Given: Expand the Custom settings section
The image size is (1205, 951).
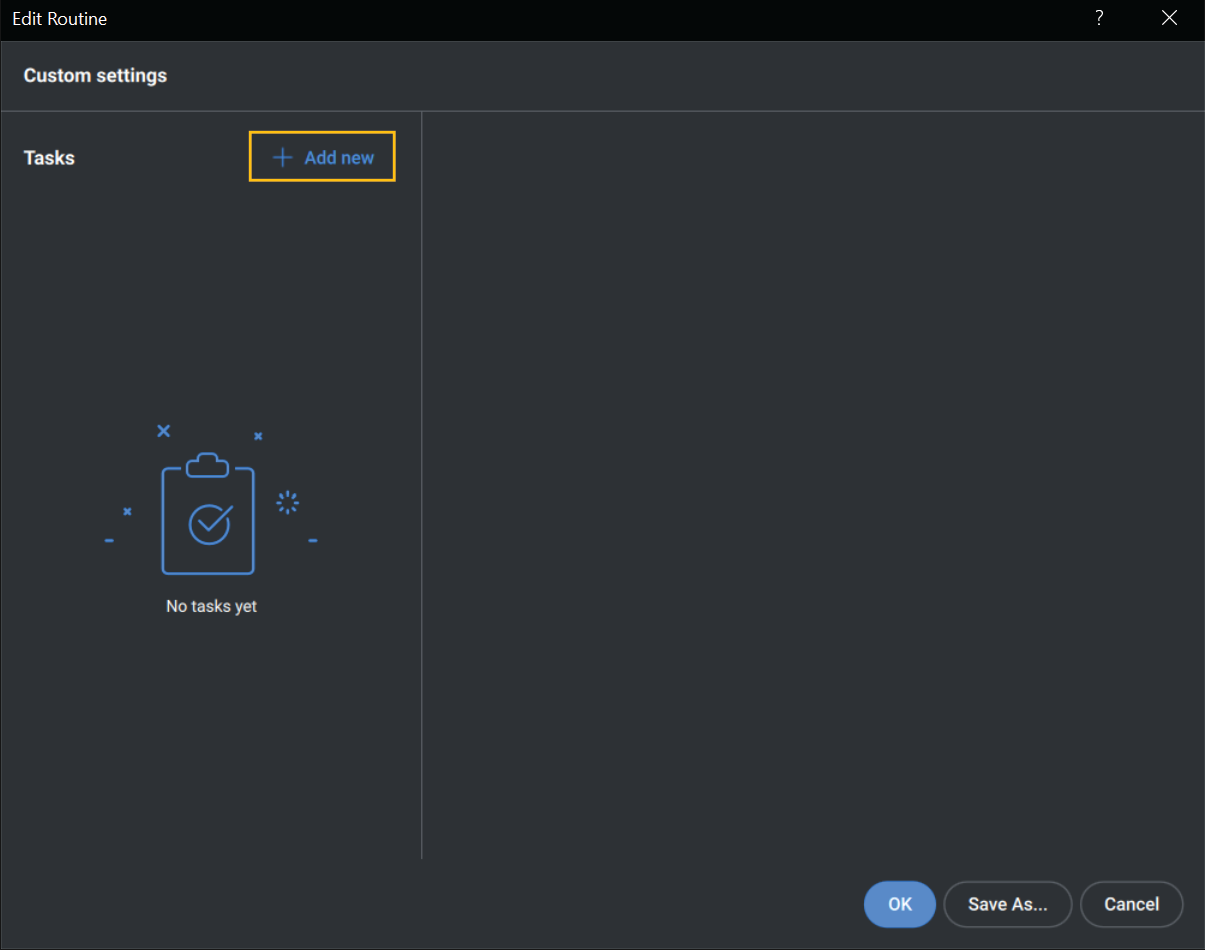Looking at the screenshot, I should pos(95,75).
